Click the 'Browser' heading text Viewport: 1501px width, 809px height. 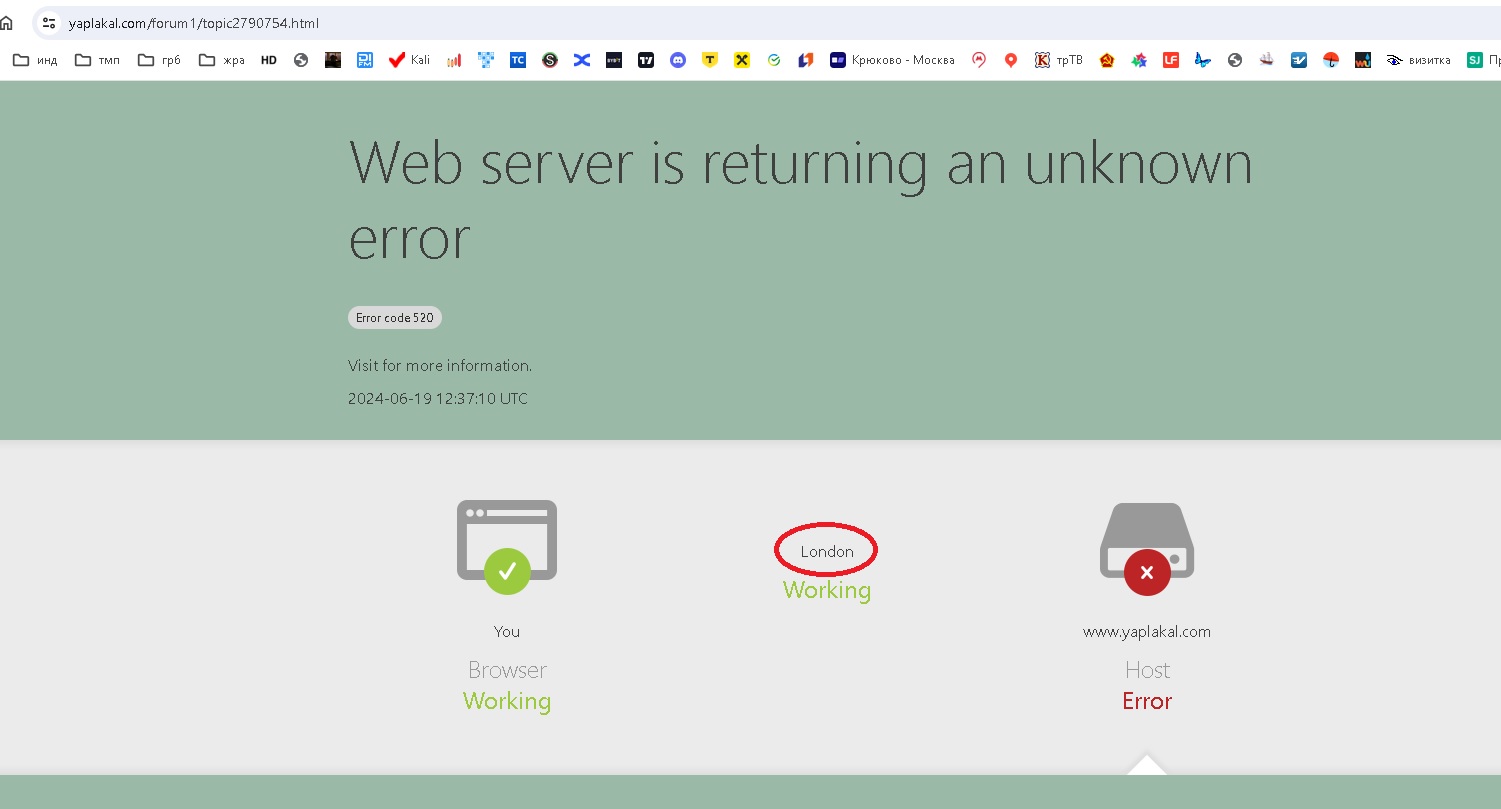[x=507, y=670]
